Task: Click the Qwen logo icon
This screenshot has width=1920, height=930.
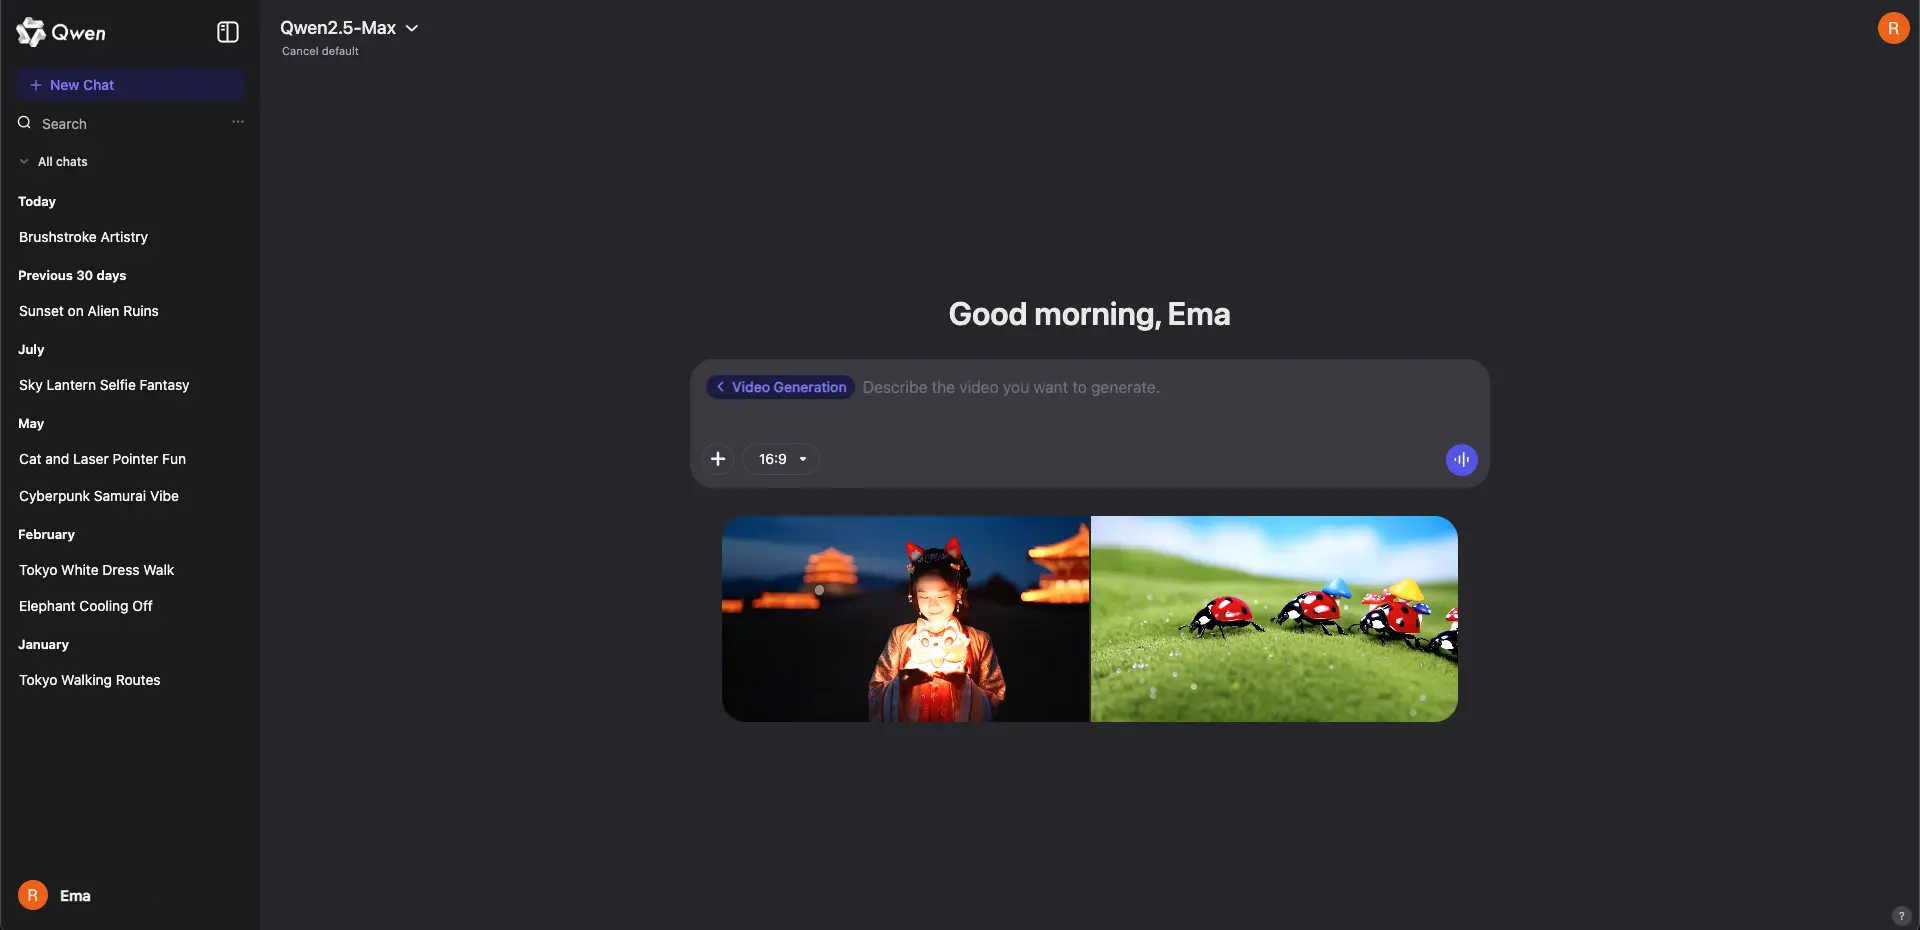Action: click(x=31, y=32)
